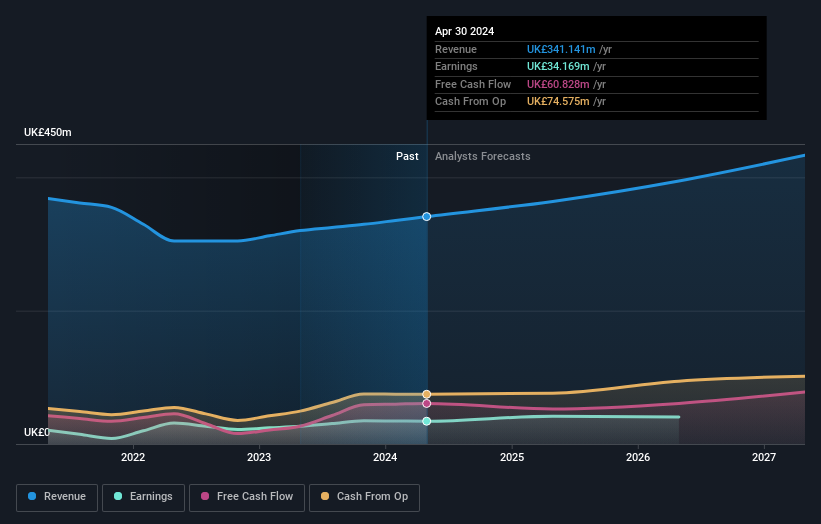Click the orange Cash From Op data point
This screenshot has height=524, width=821.
point(427,394)
